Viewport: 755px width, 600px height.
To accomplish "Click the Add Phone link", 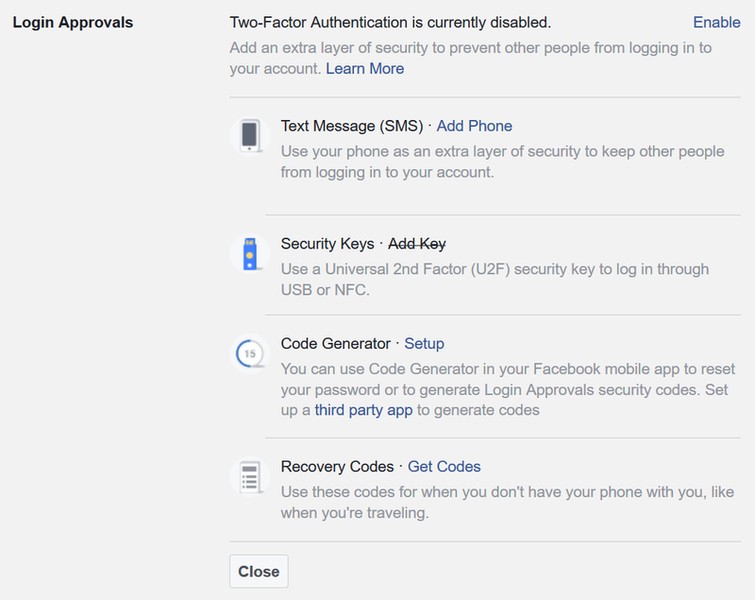I will point(474,126).
